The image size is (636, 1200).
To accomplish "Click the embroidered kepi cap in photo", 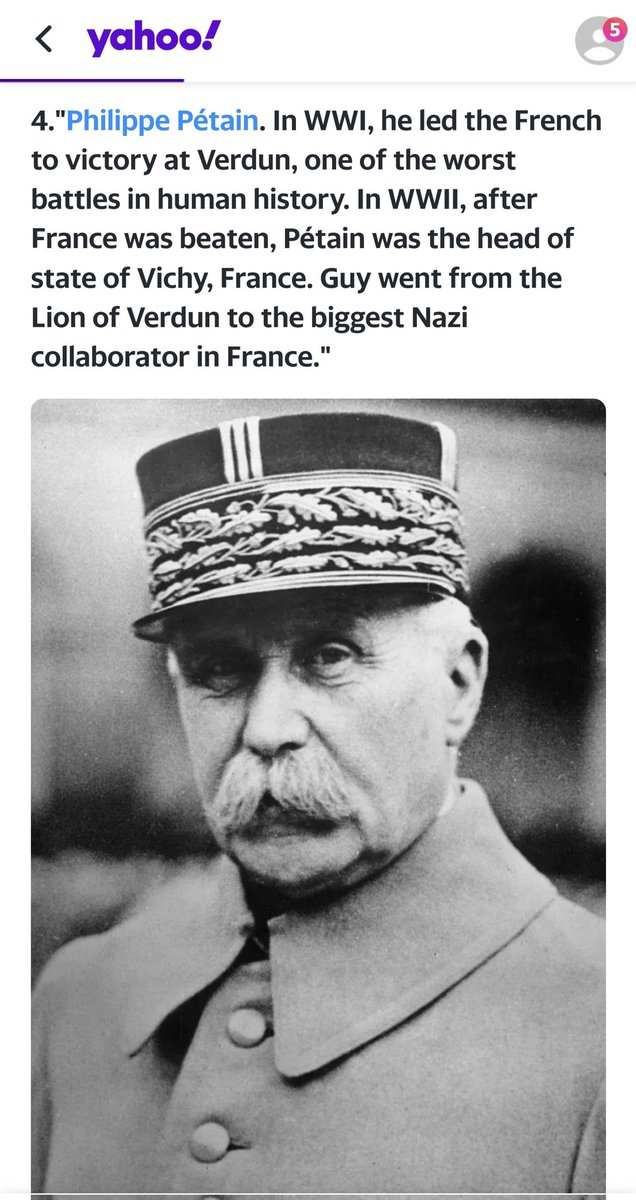I will [x=303, y=522].
